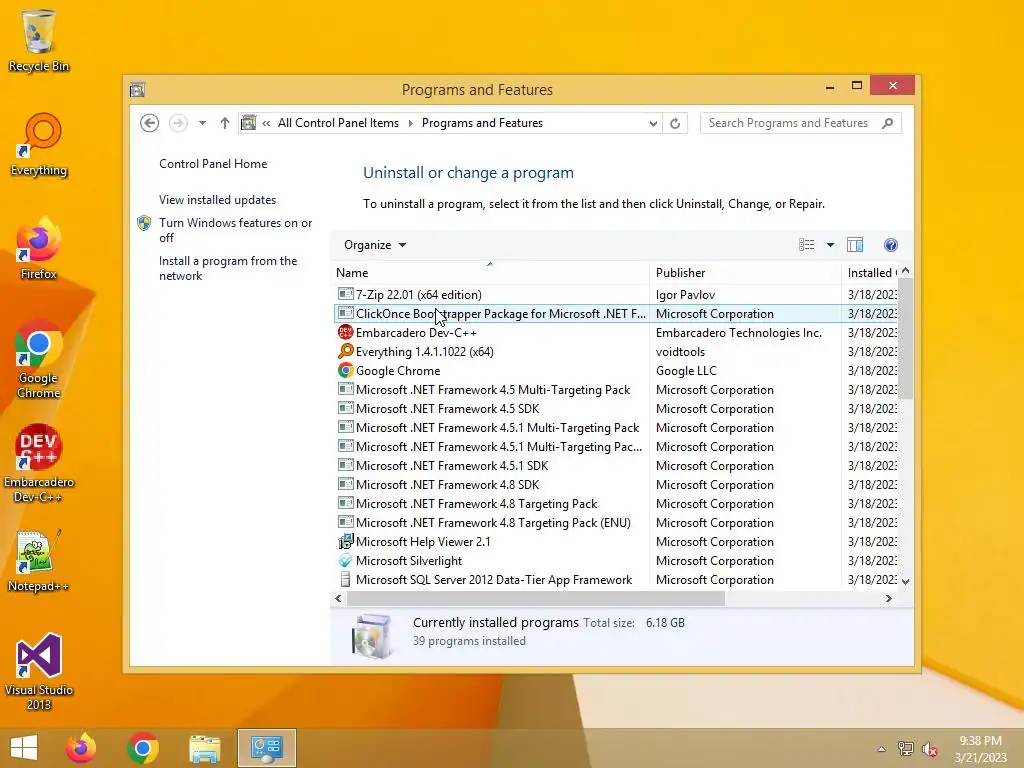Sort list by Publisher column header
Viewport: 1024px width, 768px height.
click(x=745, y=272)
